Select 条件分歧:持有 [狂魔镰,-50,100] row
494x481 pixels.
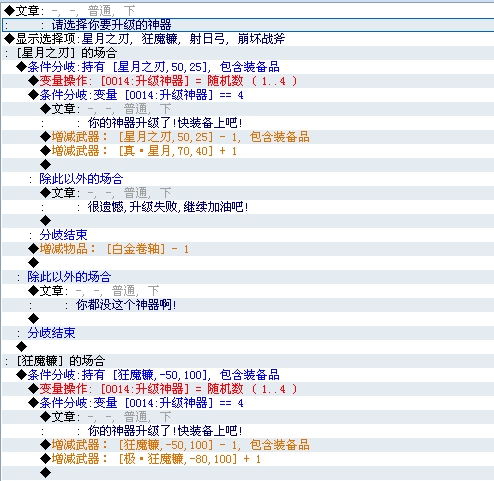[x=248, y=375]
